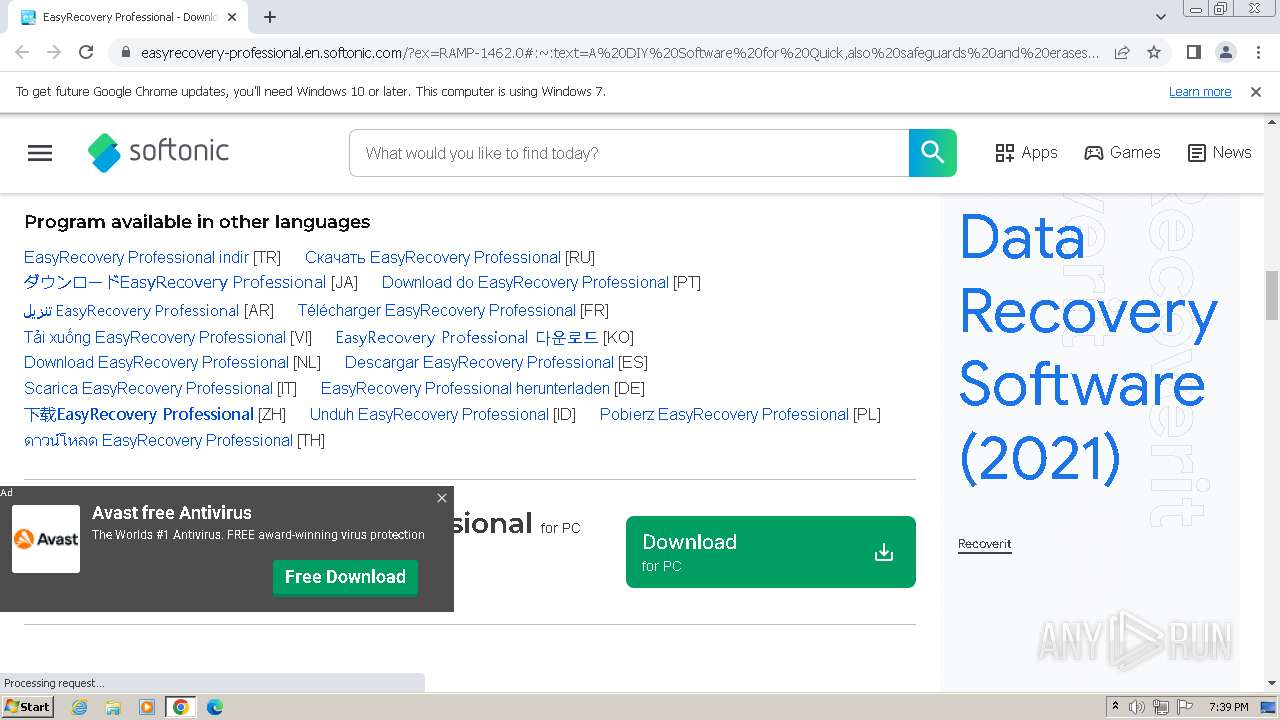Open the Action Center flag icon
Viewport: 1280px width, 720px height.
[x=1185, y=707]
